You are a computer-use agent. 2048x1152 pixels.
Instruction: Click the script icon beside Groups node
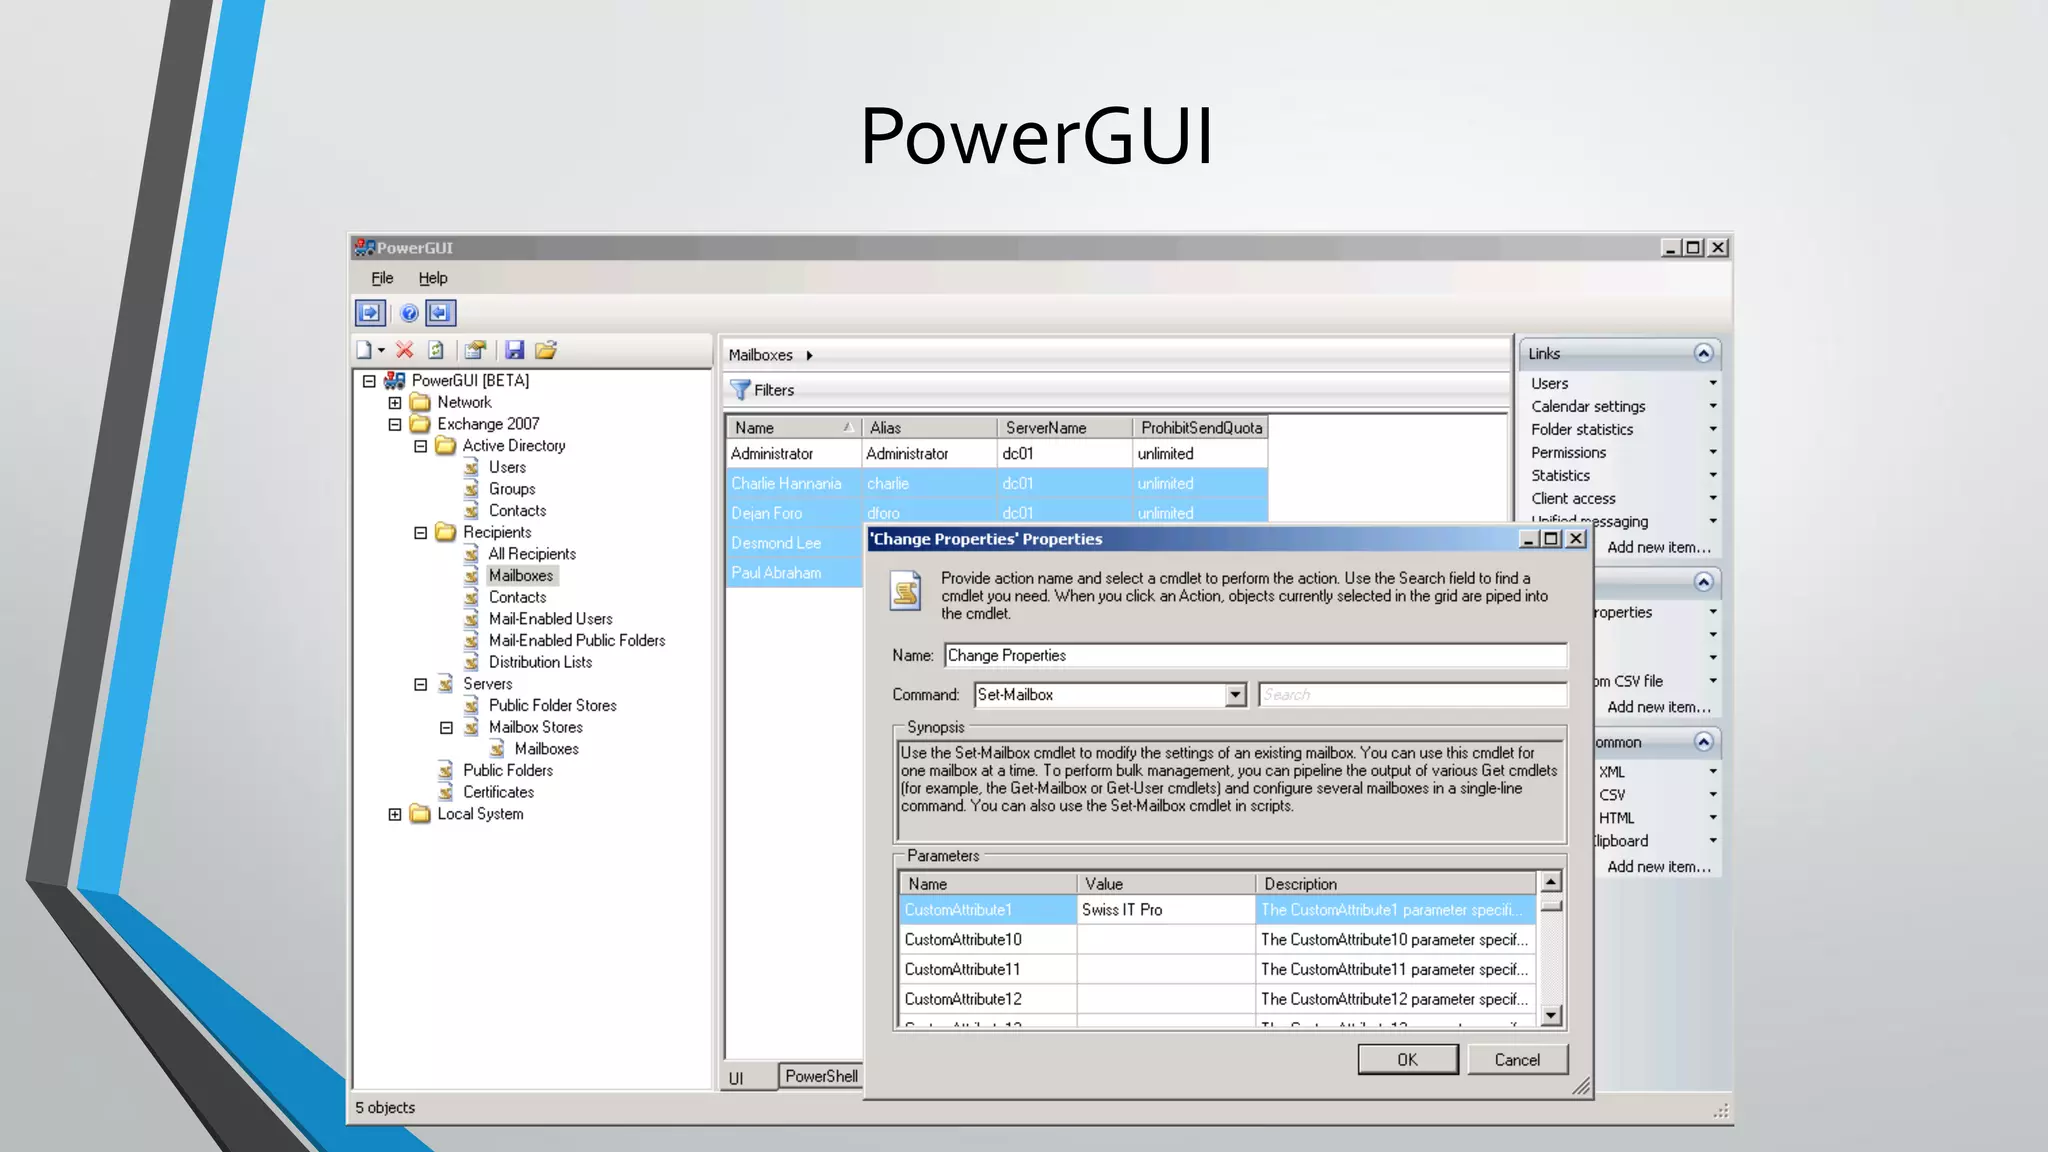(472, 489)
